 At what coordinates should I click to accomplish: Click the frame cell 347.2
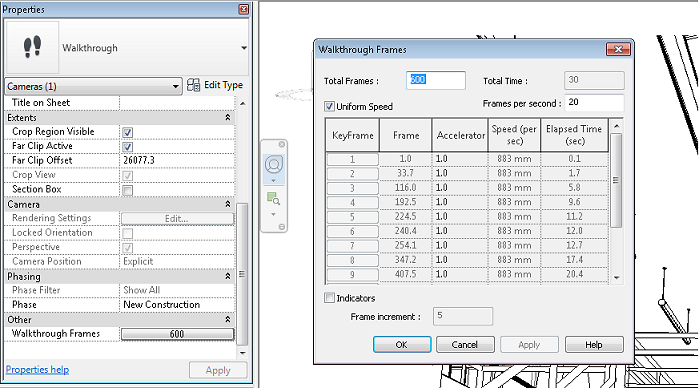[406, 260]
